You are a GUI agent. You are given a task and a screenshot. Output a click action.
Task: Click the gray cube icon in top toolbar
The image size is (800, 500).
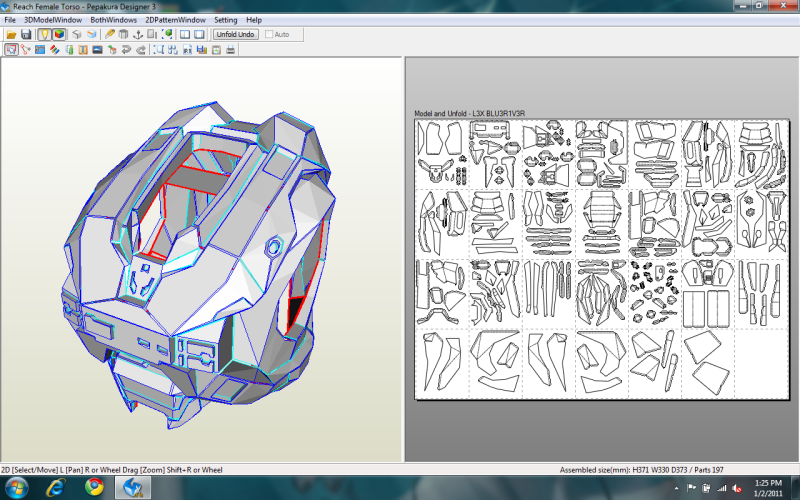pos(77,35)
